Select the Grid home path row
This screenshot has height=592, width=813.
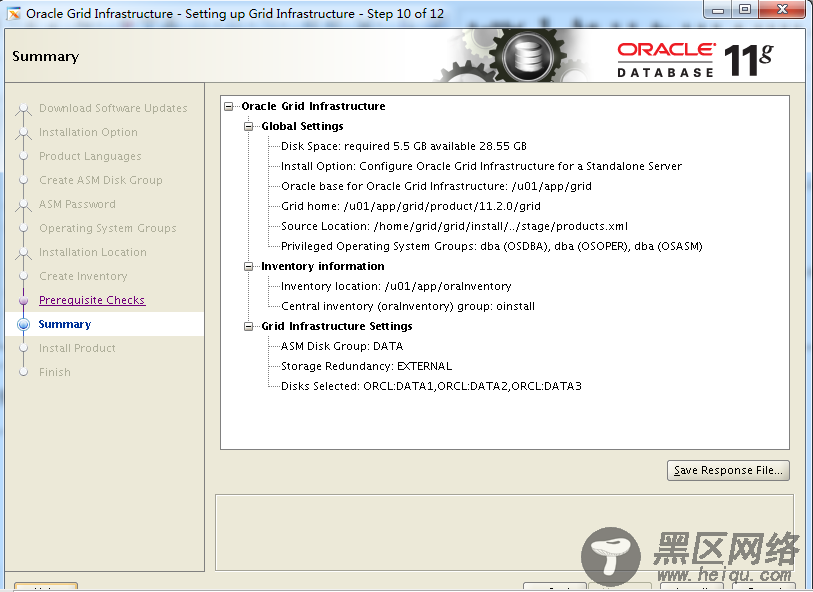pos(411,206)
